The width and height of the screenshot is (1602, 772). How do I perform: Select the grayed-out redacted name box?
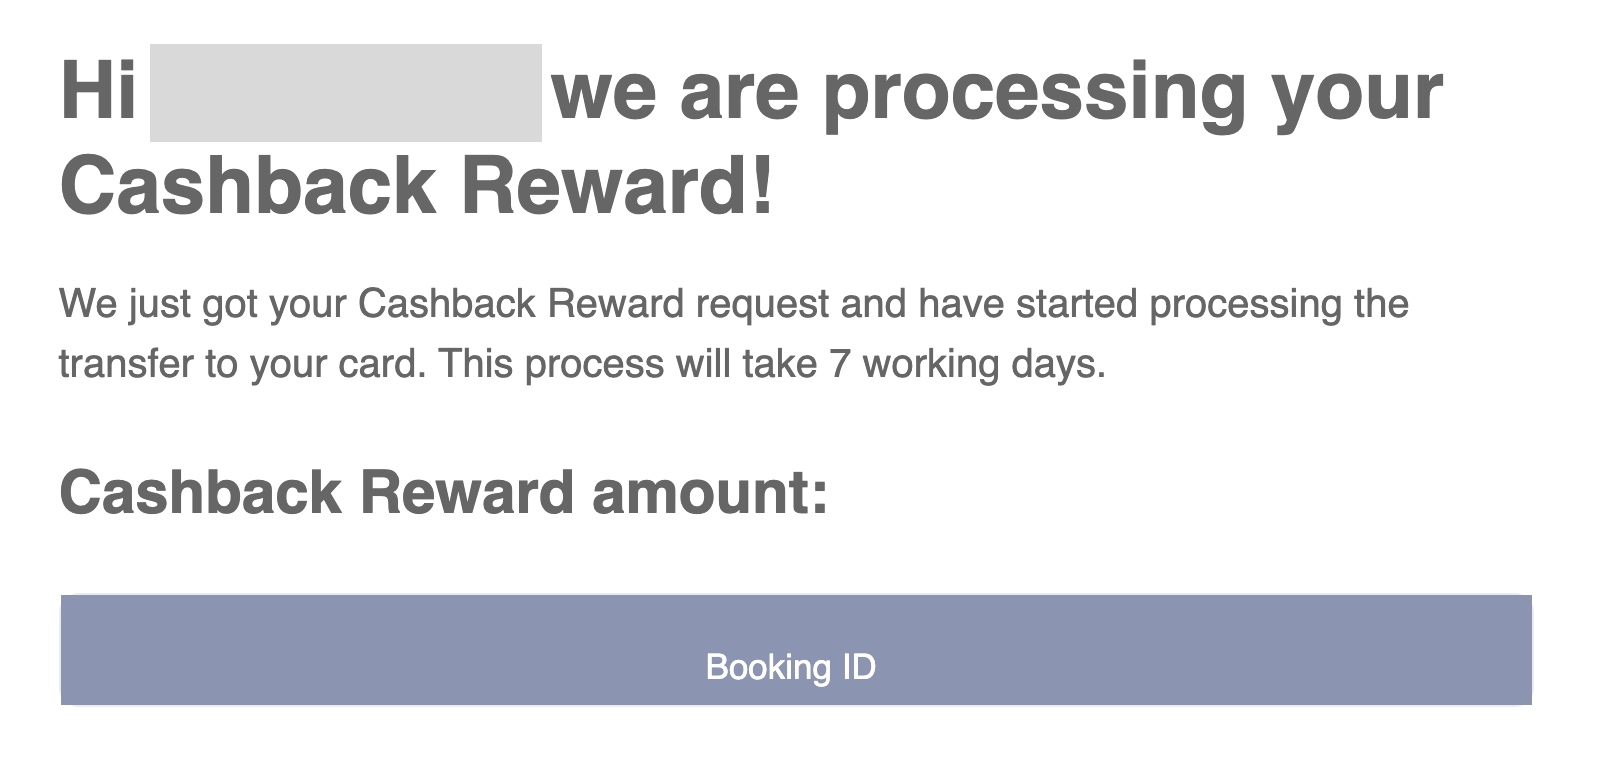click(346, 92)
